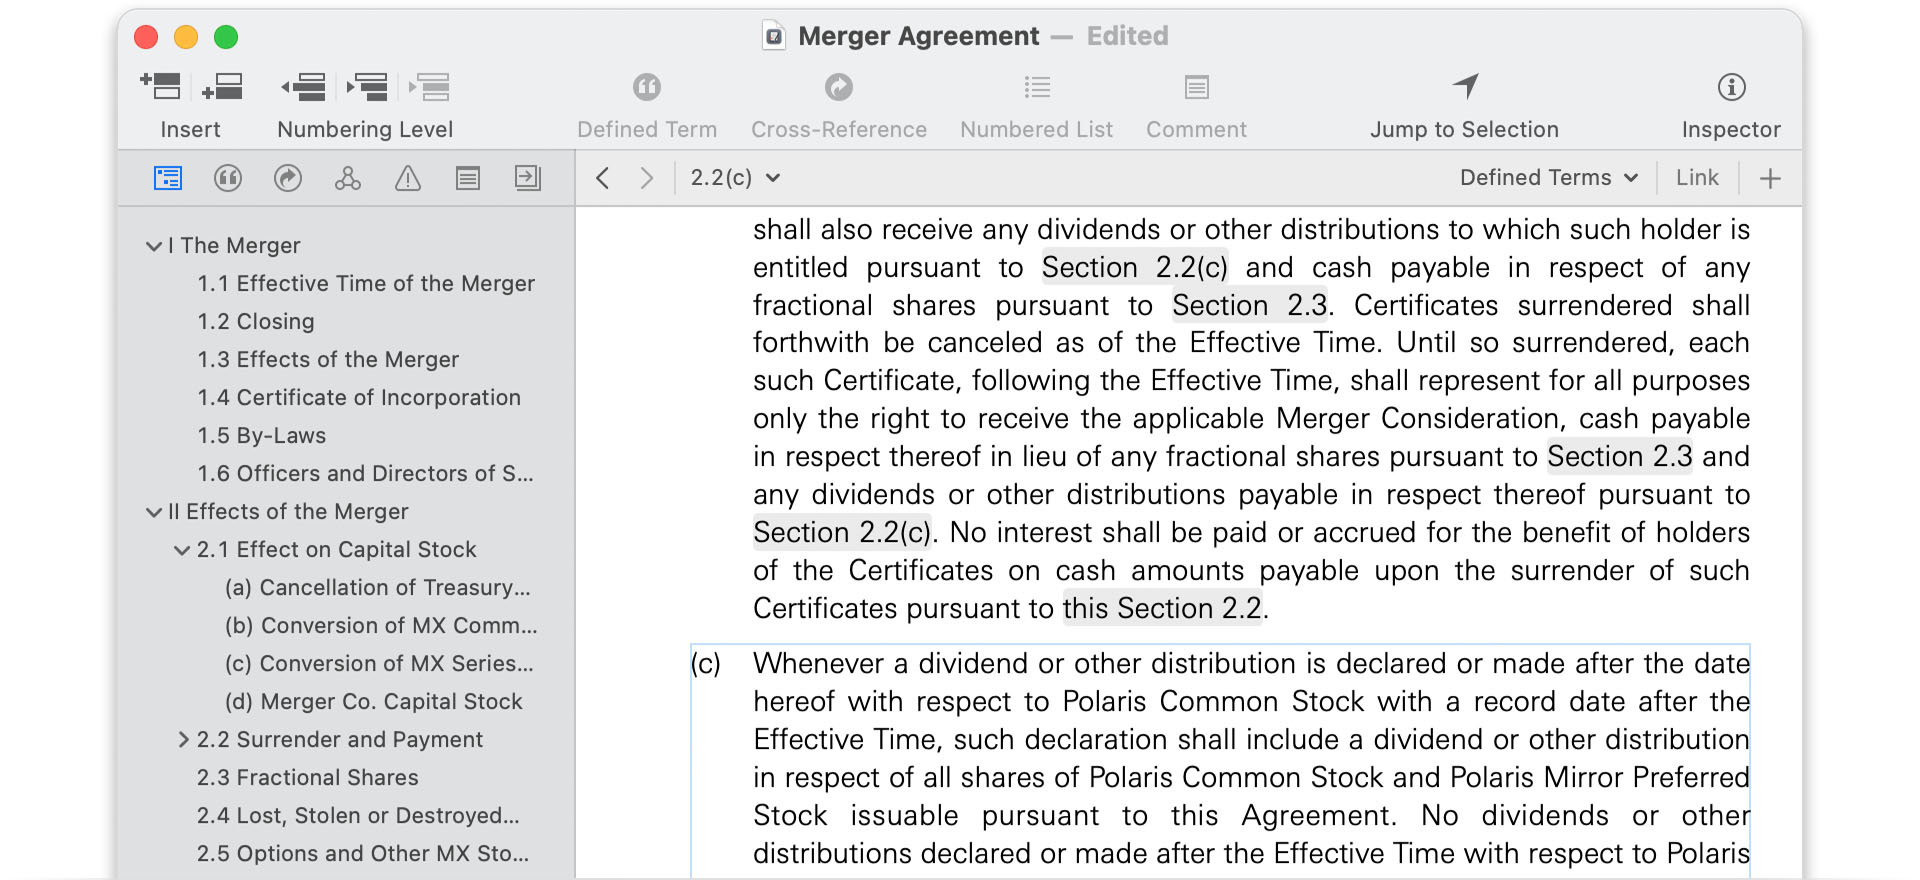The image size is (1920, 880).
Task: Show defined terms list in sidebar
Action: point(228,178)
